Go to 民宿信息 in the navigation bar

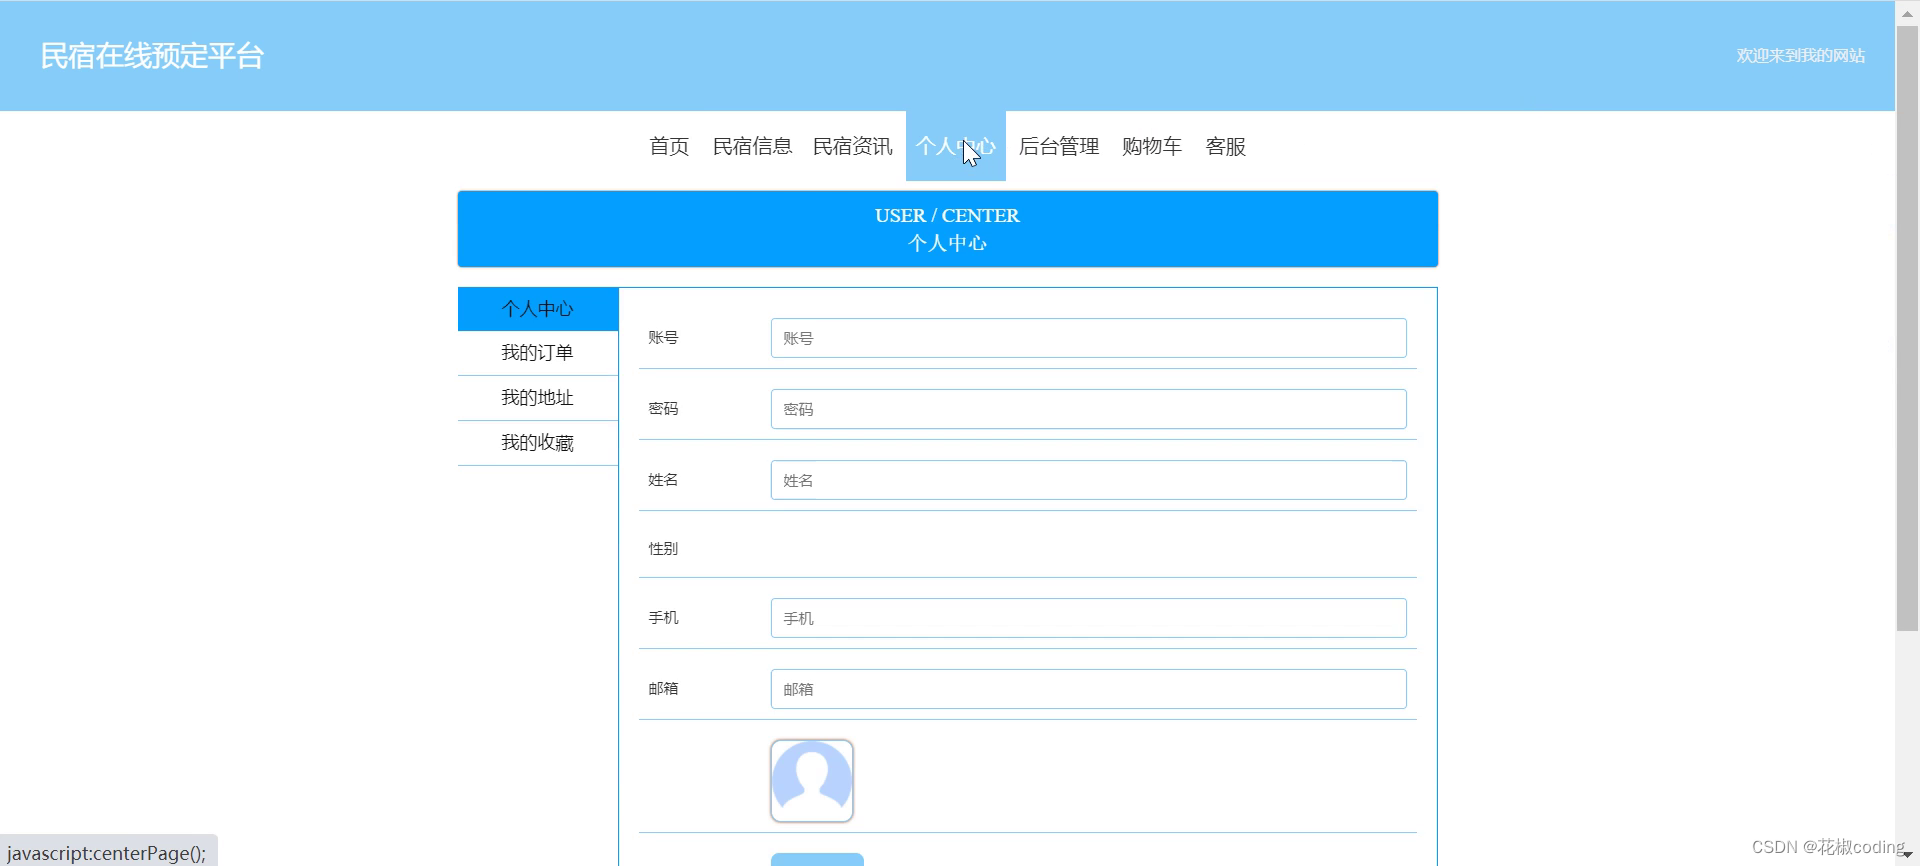752,146
